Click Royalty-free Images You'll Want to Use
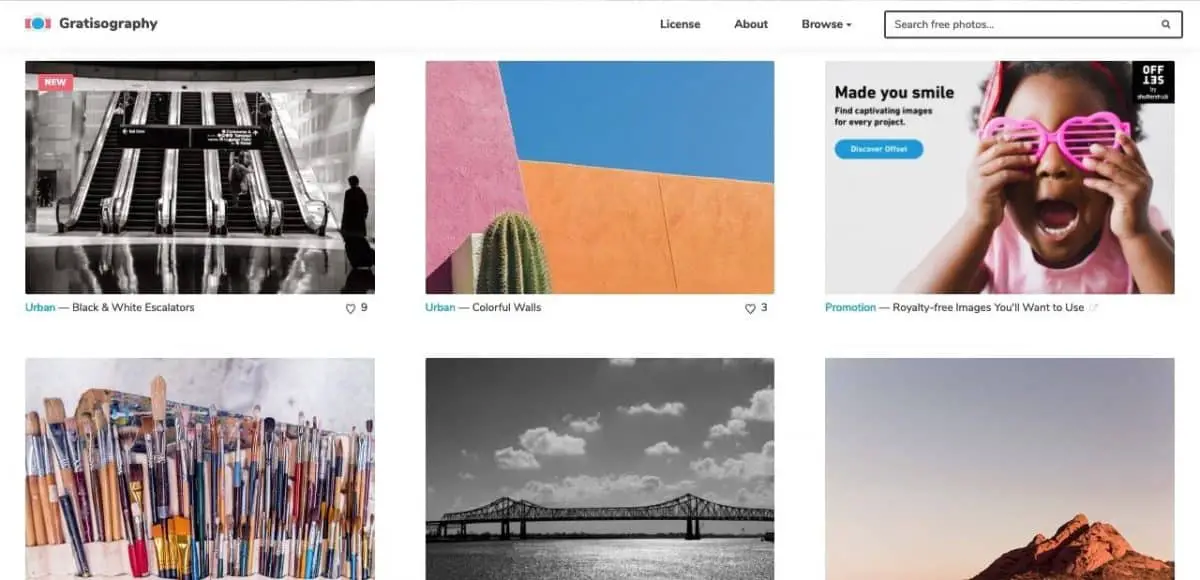Screen dimensions: 1200x580 tap(988, 308)
